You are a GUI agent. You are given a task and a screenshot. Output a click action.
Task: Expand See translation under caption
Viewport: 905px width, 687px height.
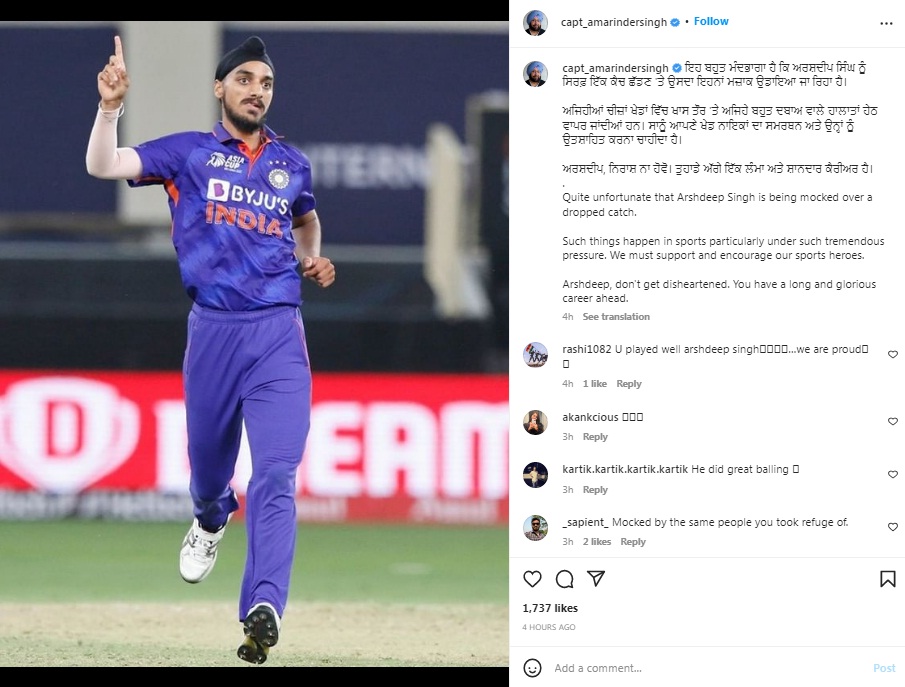click(616, 316)
